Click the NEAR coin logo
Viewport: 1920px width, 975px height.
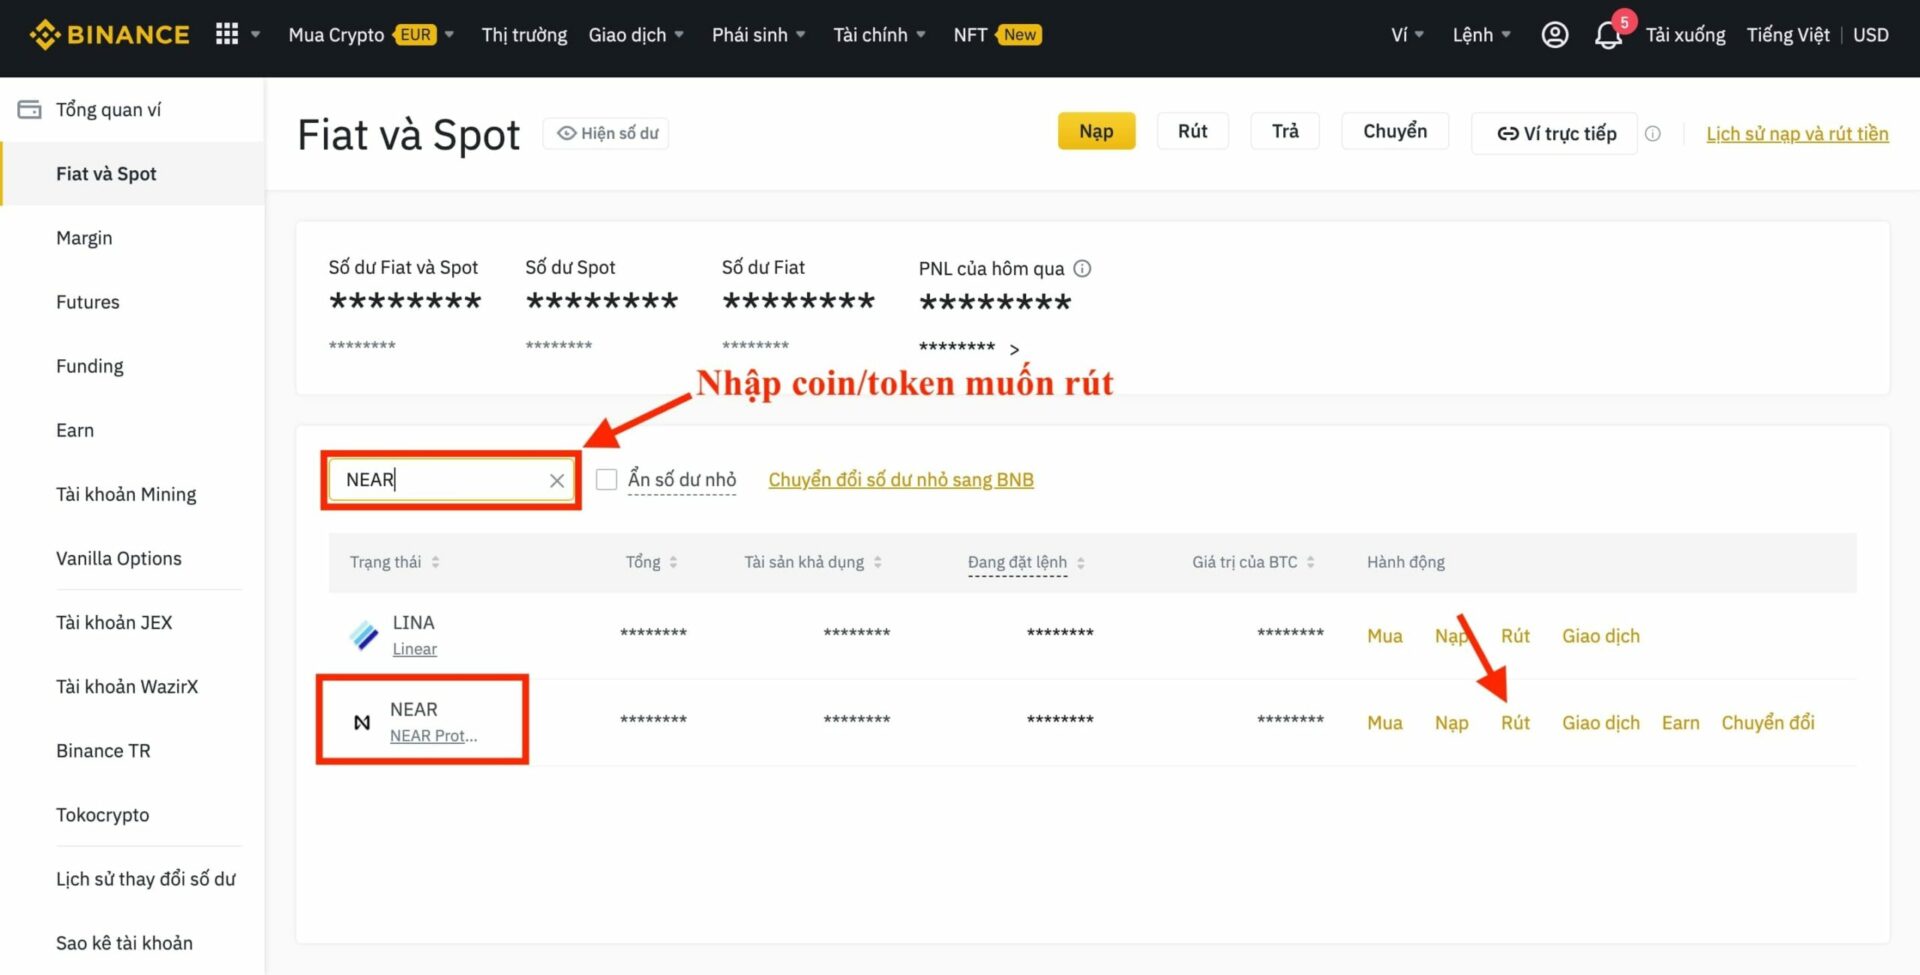point(363,722)
